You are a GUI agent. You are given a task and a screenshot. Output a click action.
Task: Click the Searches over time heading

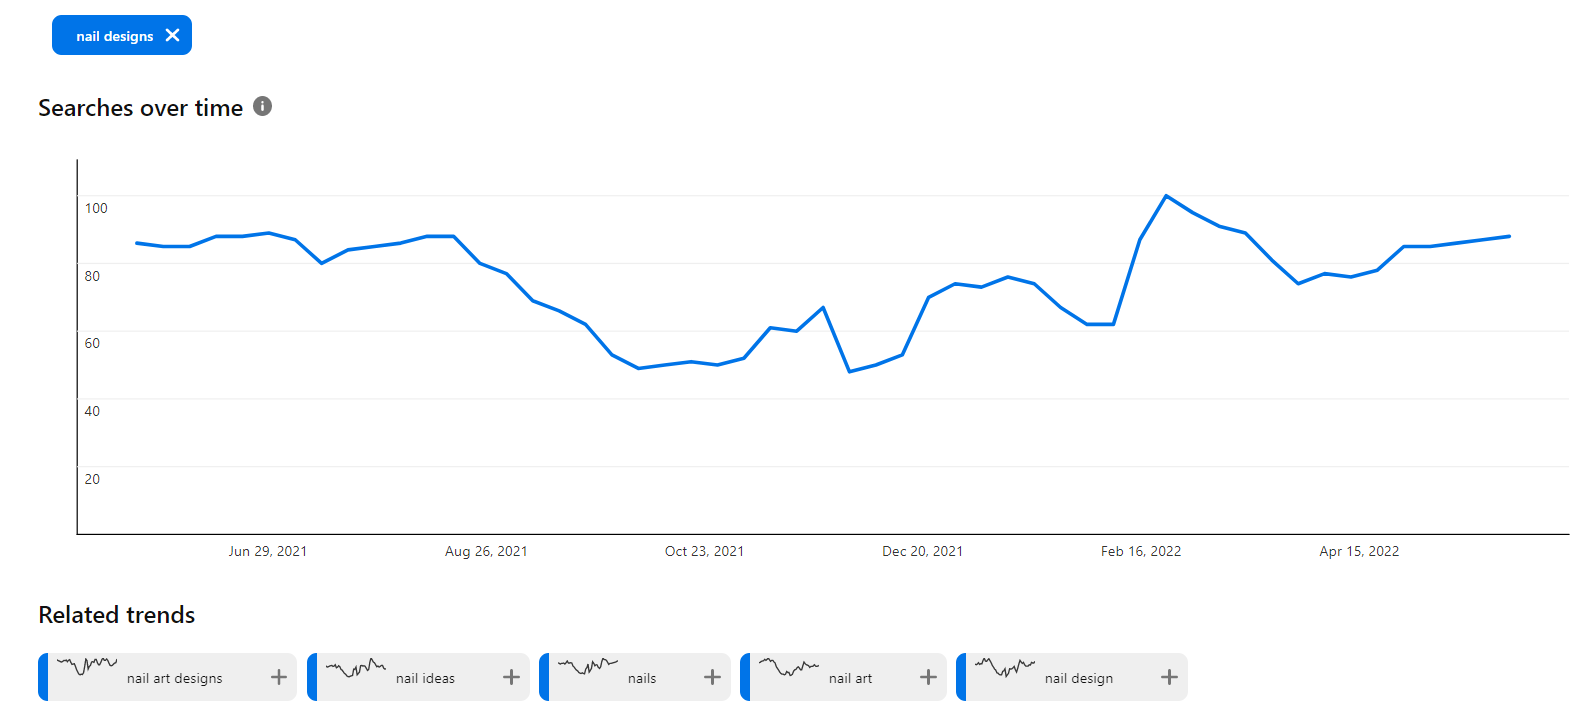point(141,108)
